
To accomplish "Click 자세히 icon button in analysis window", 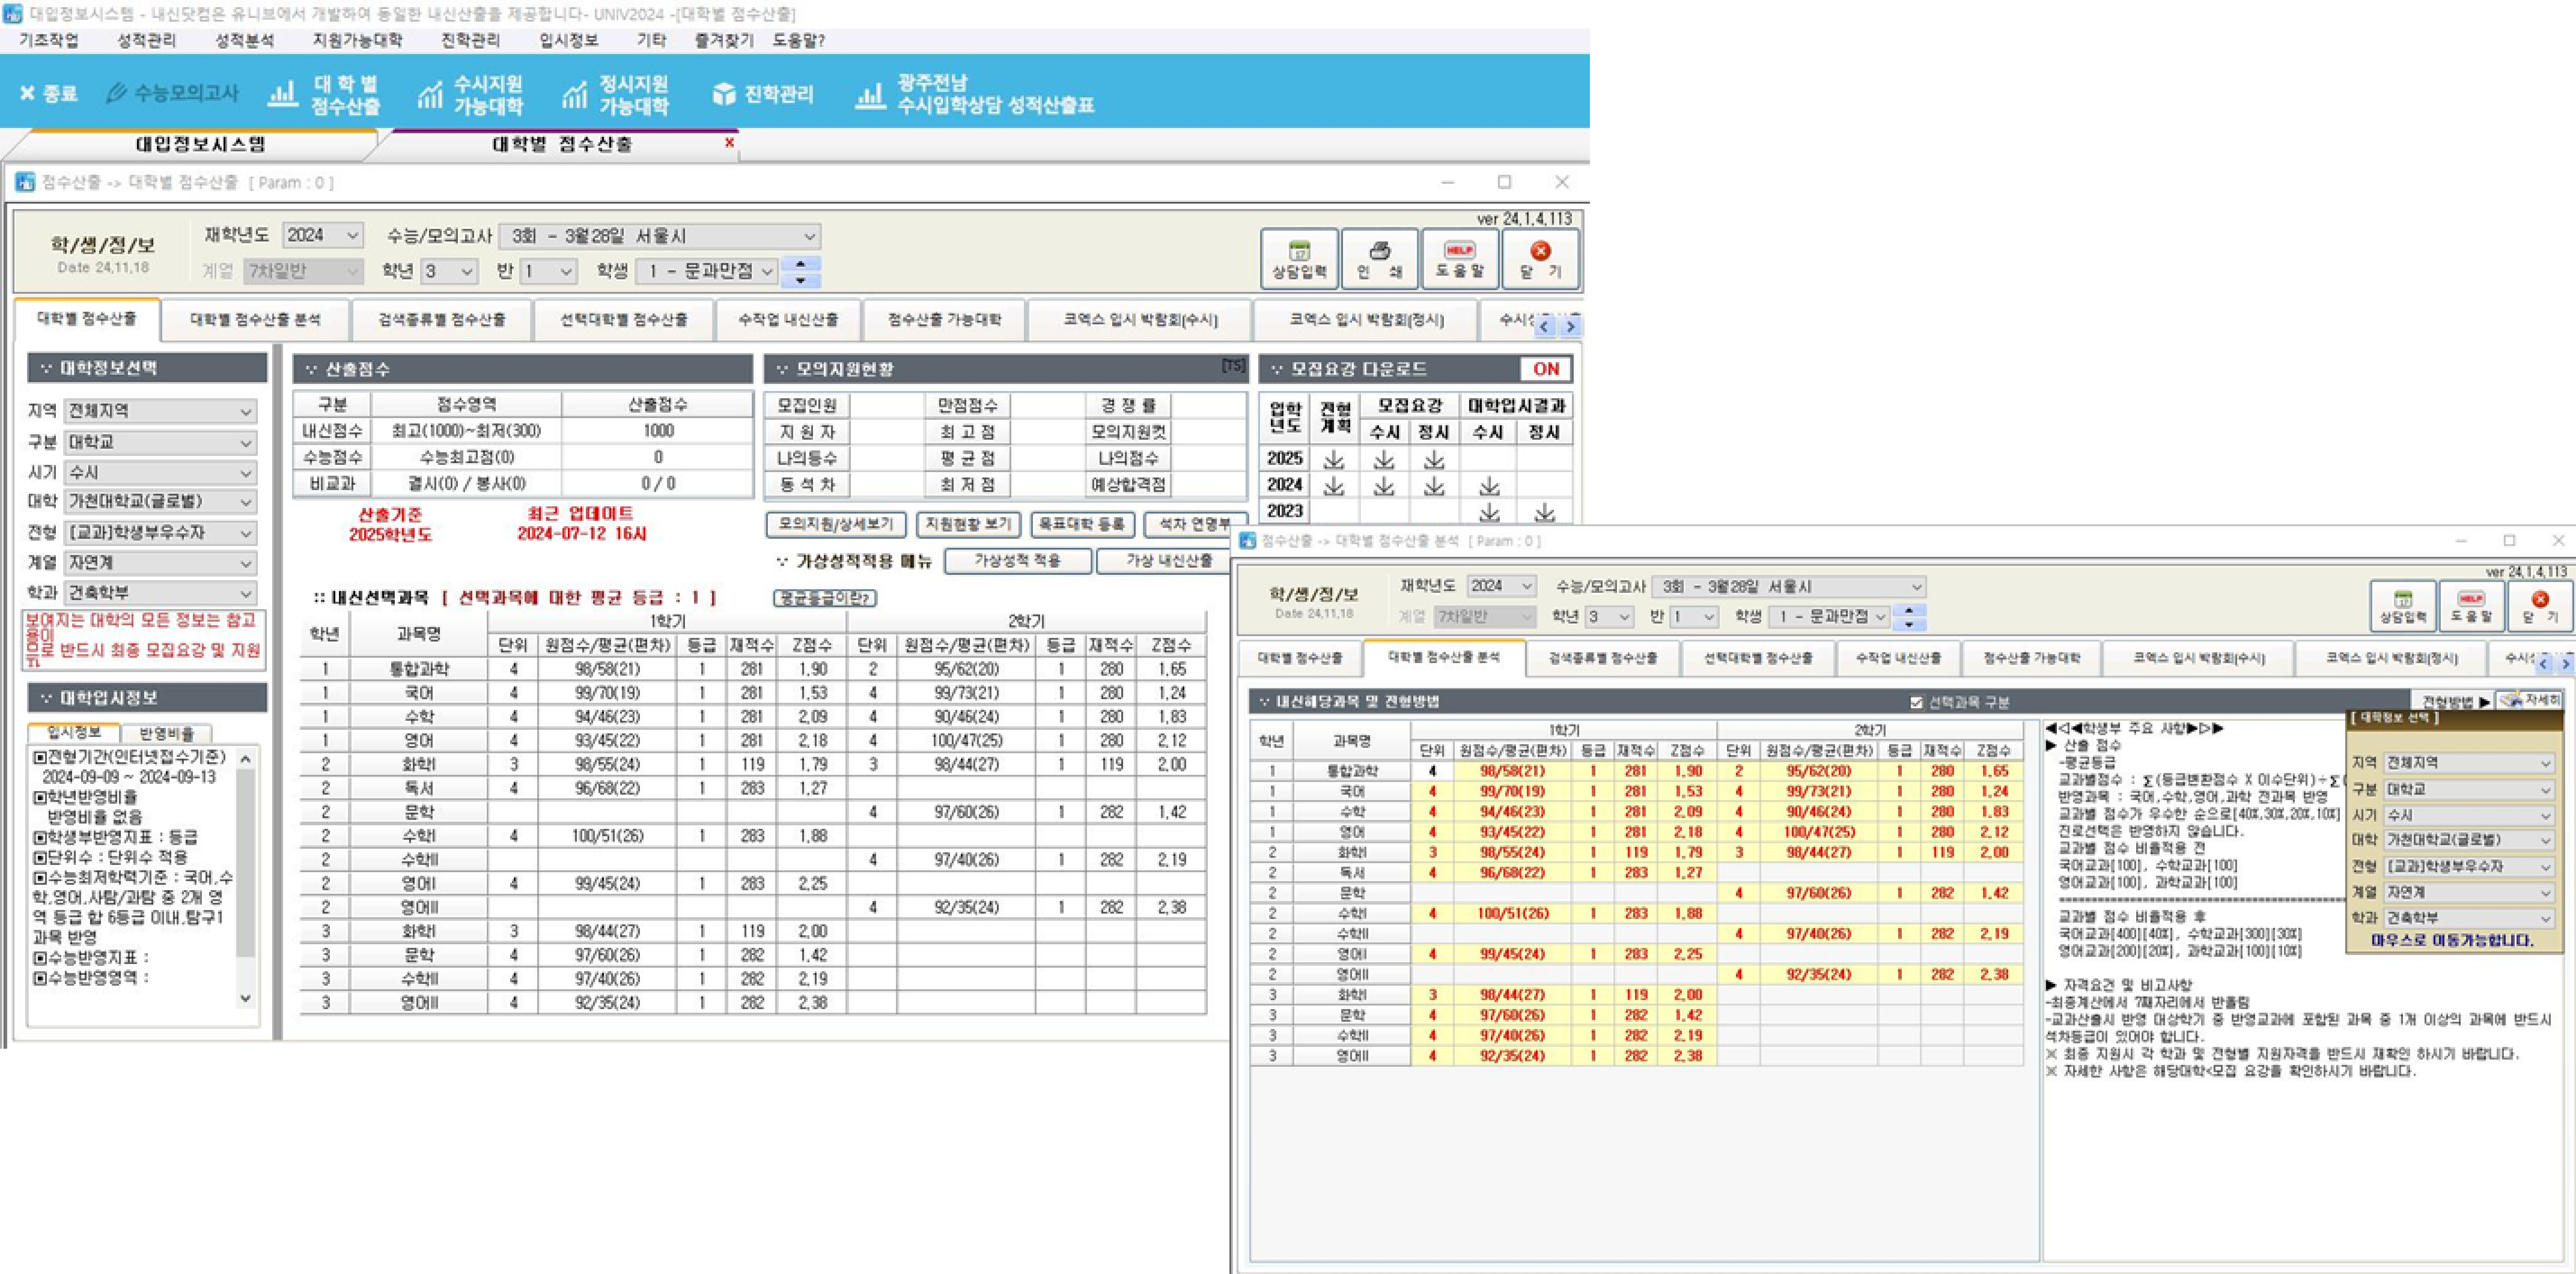I will point(2529,700).
